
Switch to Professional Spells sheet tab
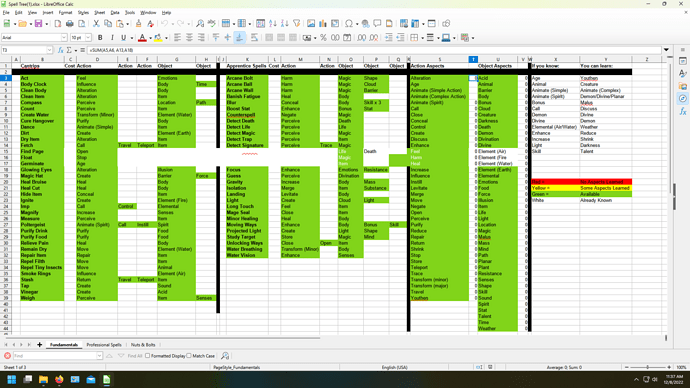[x=104, y=345]
